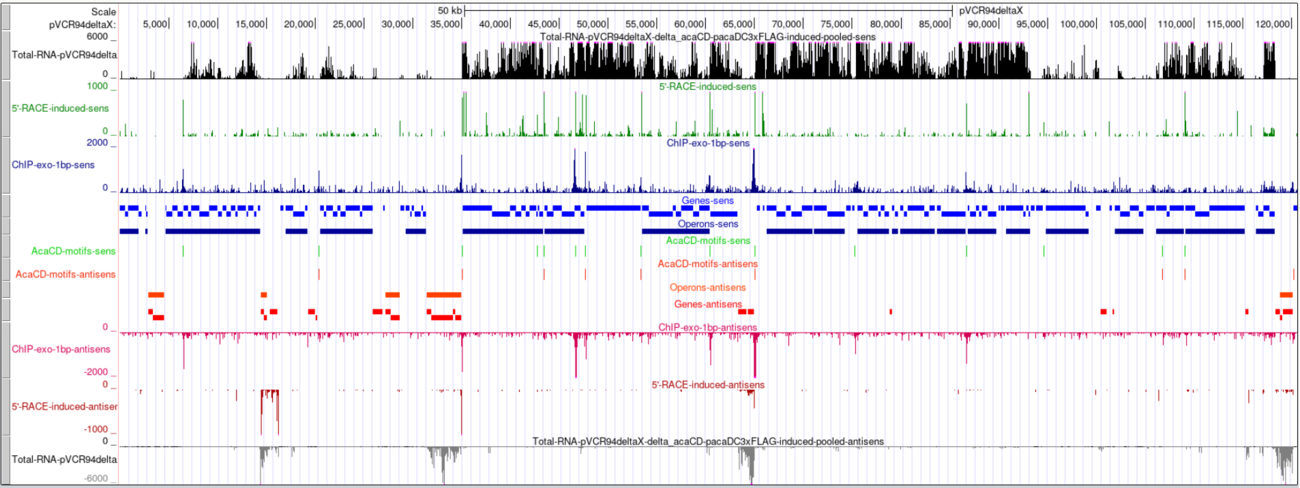Click the long Total-RNA induced-pooled-antisens center title

(708, 440)
